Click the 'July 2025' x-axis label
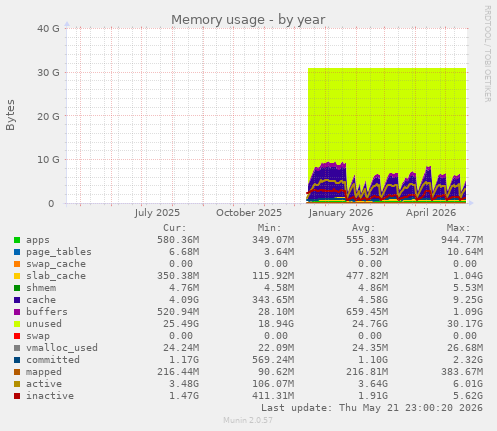This screenshot has height=431, width=497. pyautogui.click(x=157, y=213)
